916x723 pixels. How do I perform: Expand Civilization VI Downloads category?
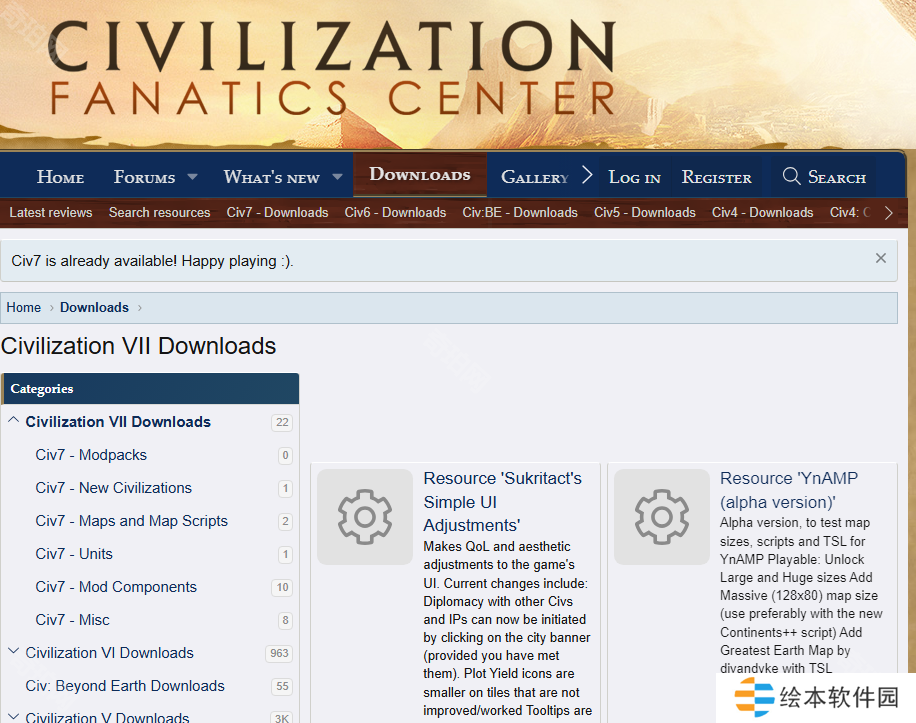(x=14, y=652)
